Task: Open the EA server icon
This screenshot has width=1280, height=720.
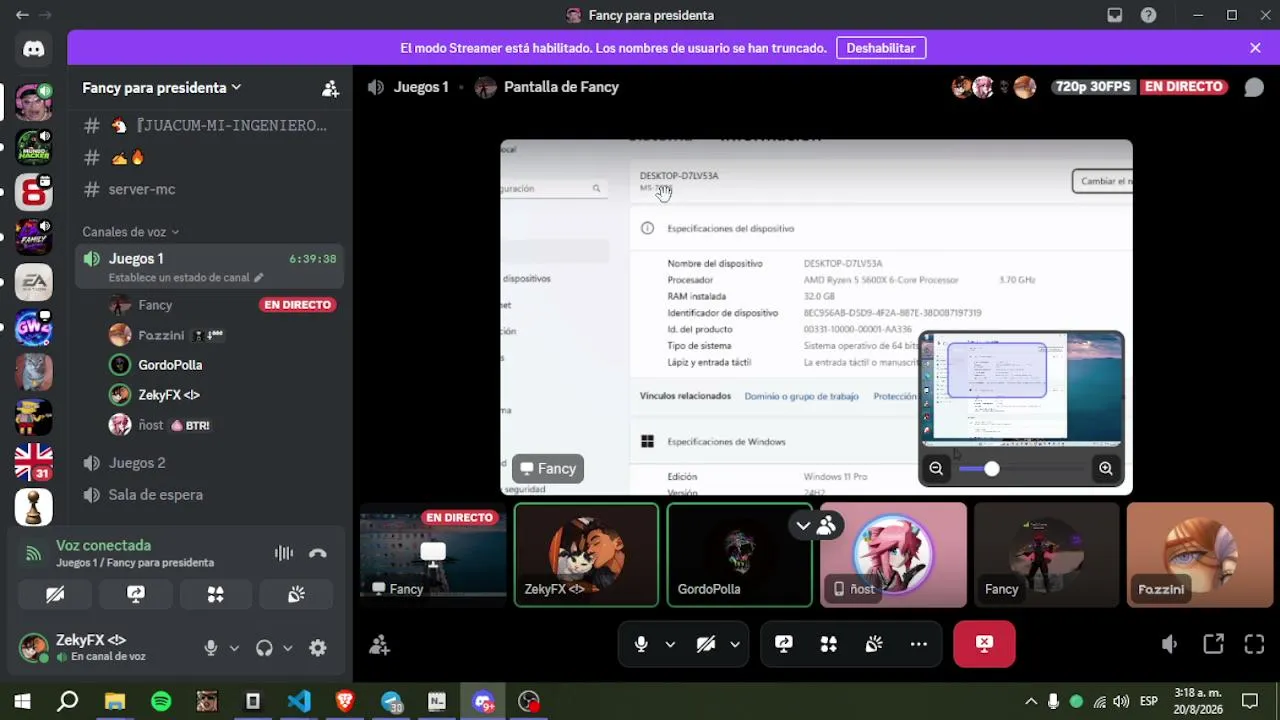Action: pyautogui.click(x=33, y=282)
